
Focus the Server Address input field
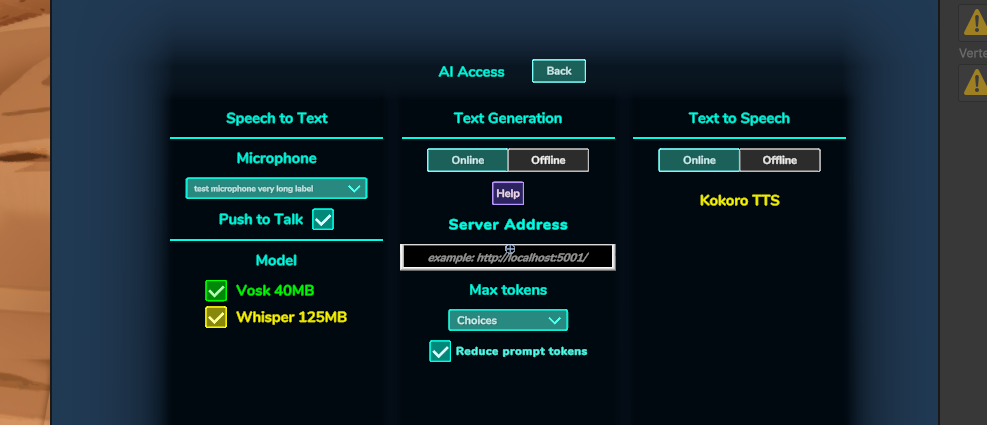(x=508, y=258)
